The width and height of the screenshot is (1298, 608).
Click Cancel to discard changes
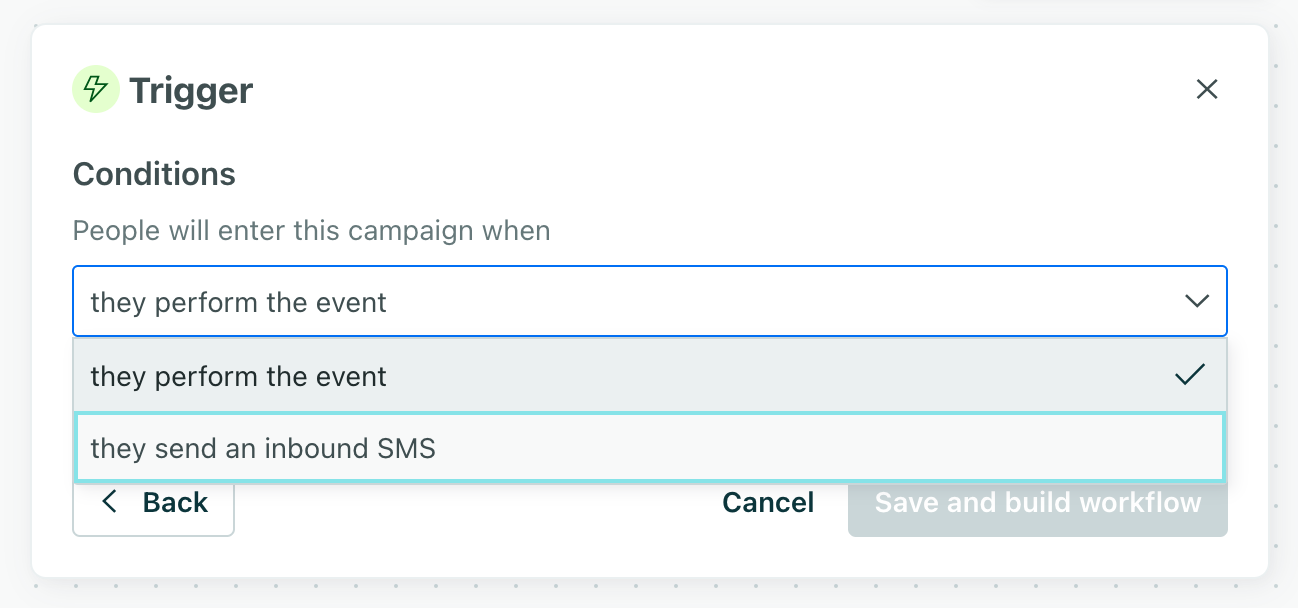767,502
